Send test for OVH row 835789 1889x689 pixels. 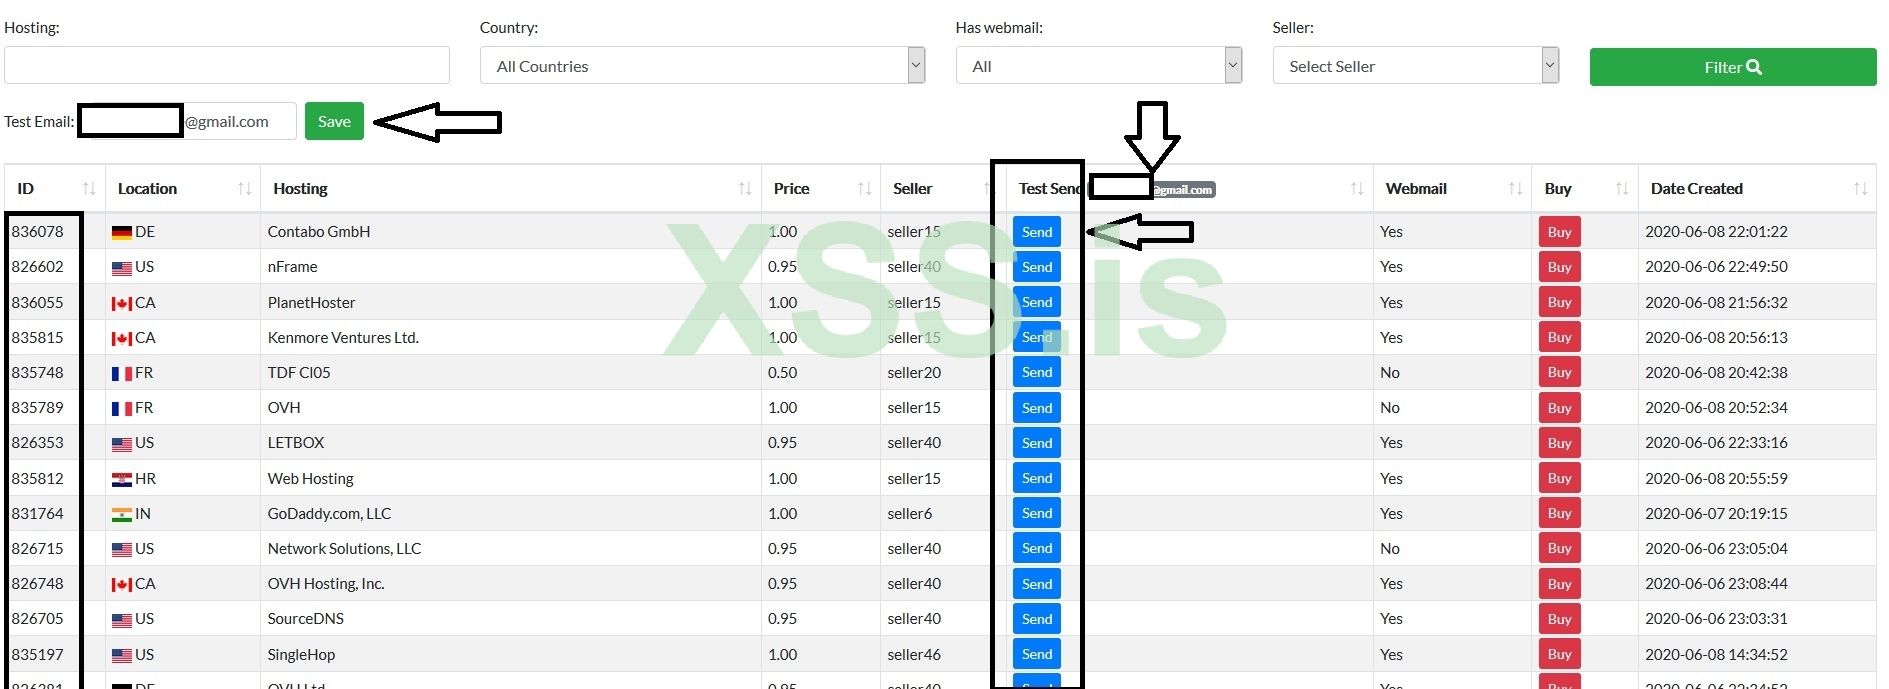(1037, 408)
